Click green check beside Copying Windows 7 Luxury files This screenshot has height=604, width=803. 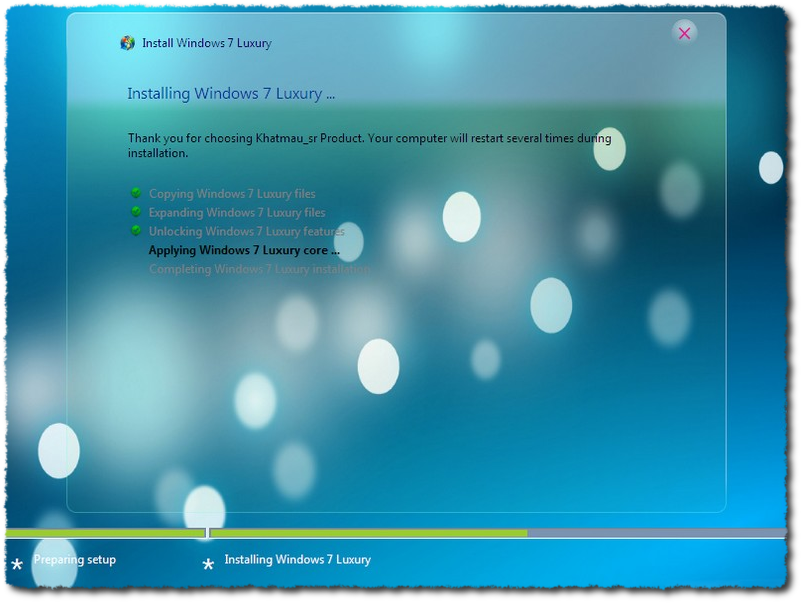coord(136,193)
